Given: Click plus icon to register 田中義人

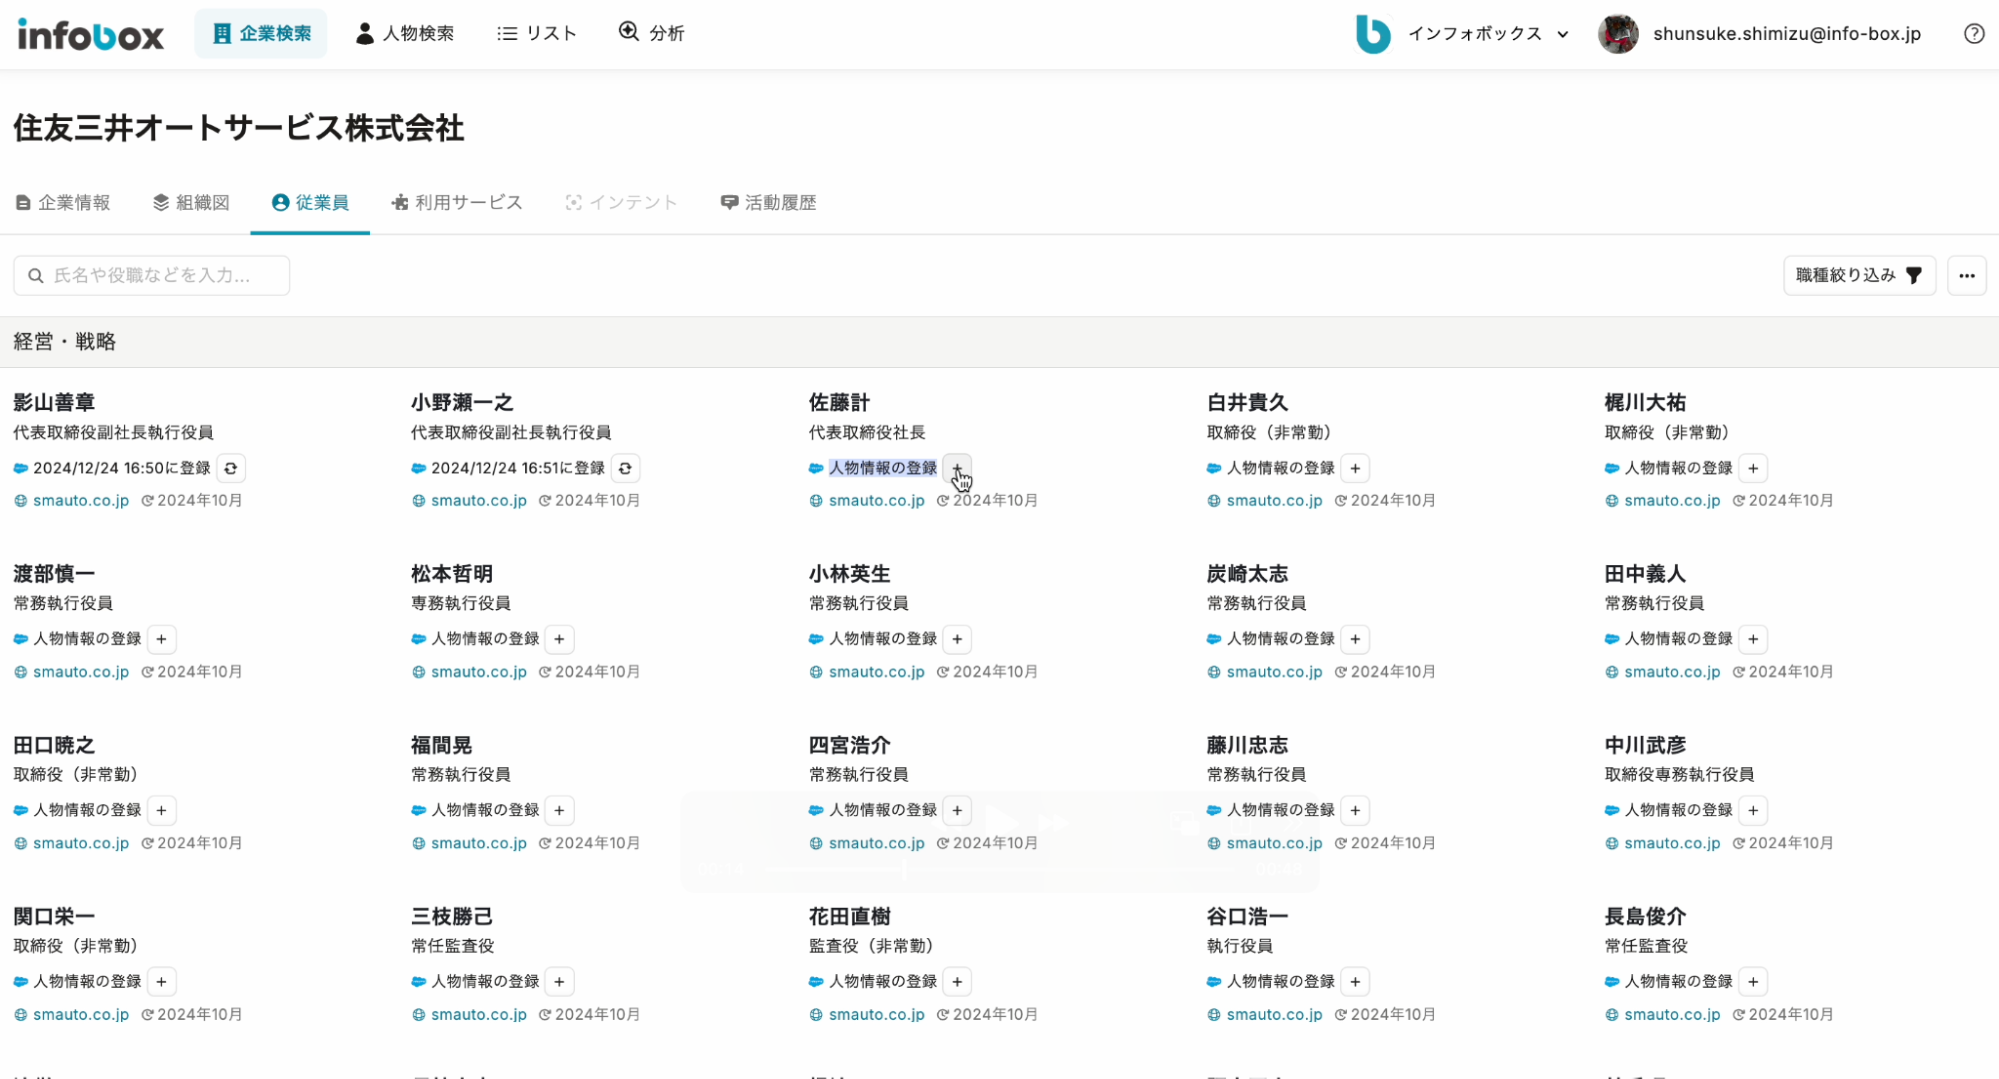Looking at the screenshot, I should click(1753, 639).
